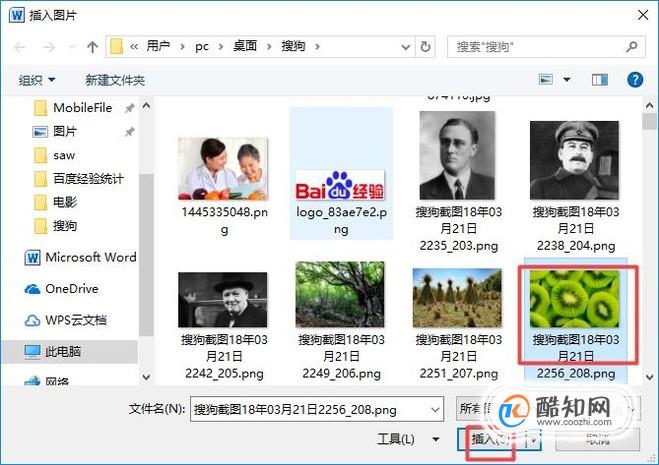Click 新建文件夹 button
659x465 pixels.
pyautogui.click(x=115, y=80)
